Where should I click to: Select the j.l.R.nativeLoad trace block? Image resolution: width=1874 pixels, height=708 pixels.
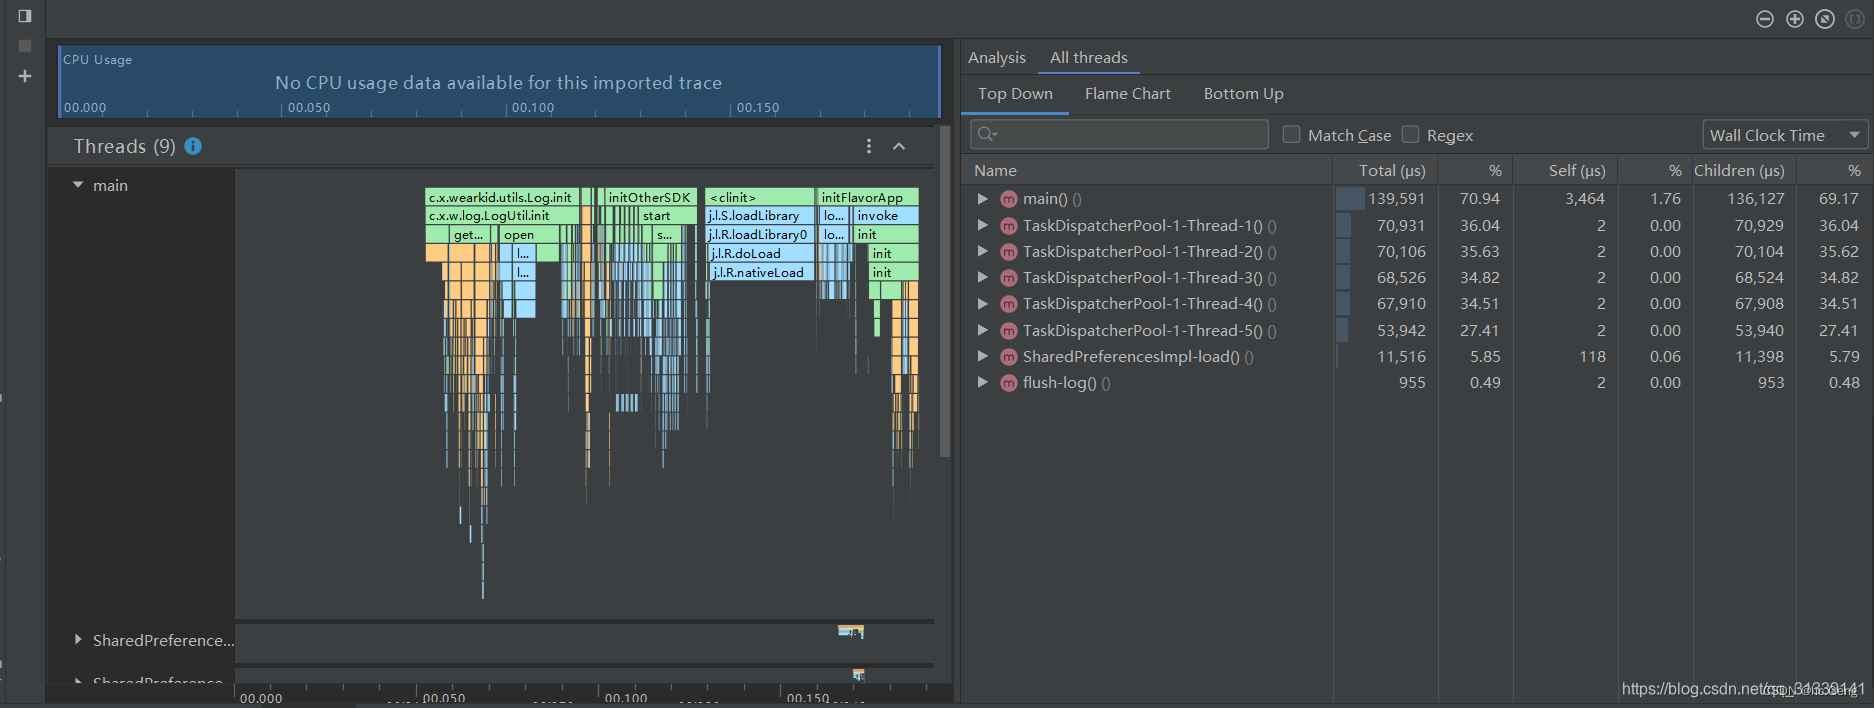[x=762, y=272]
